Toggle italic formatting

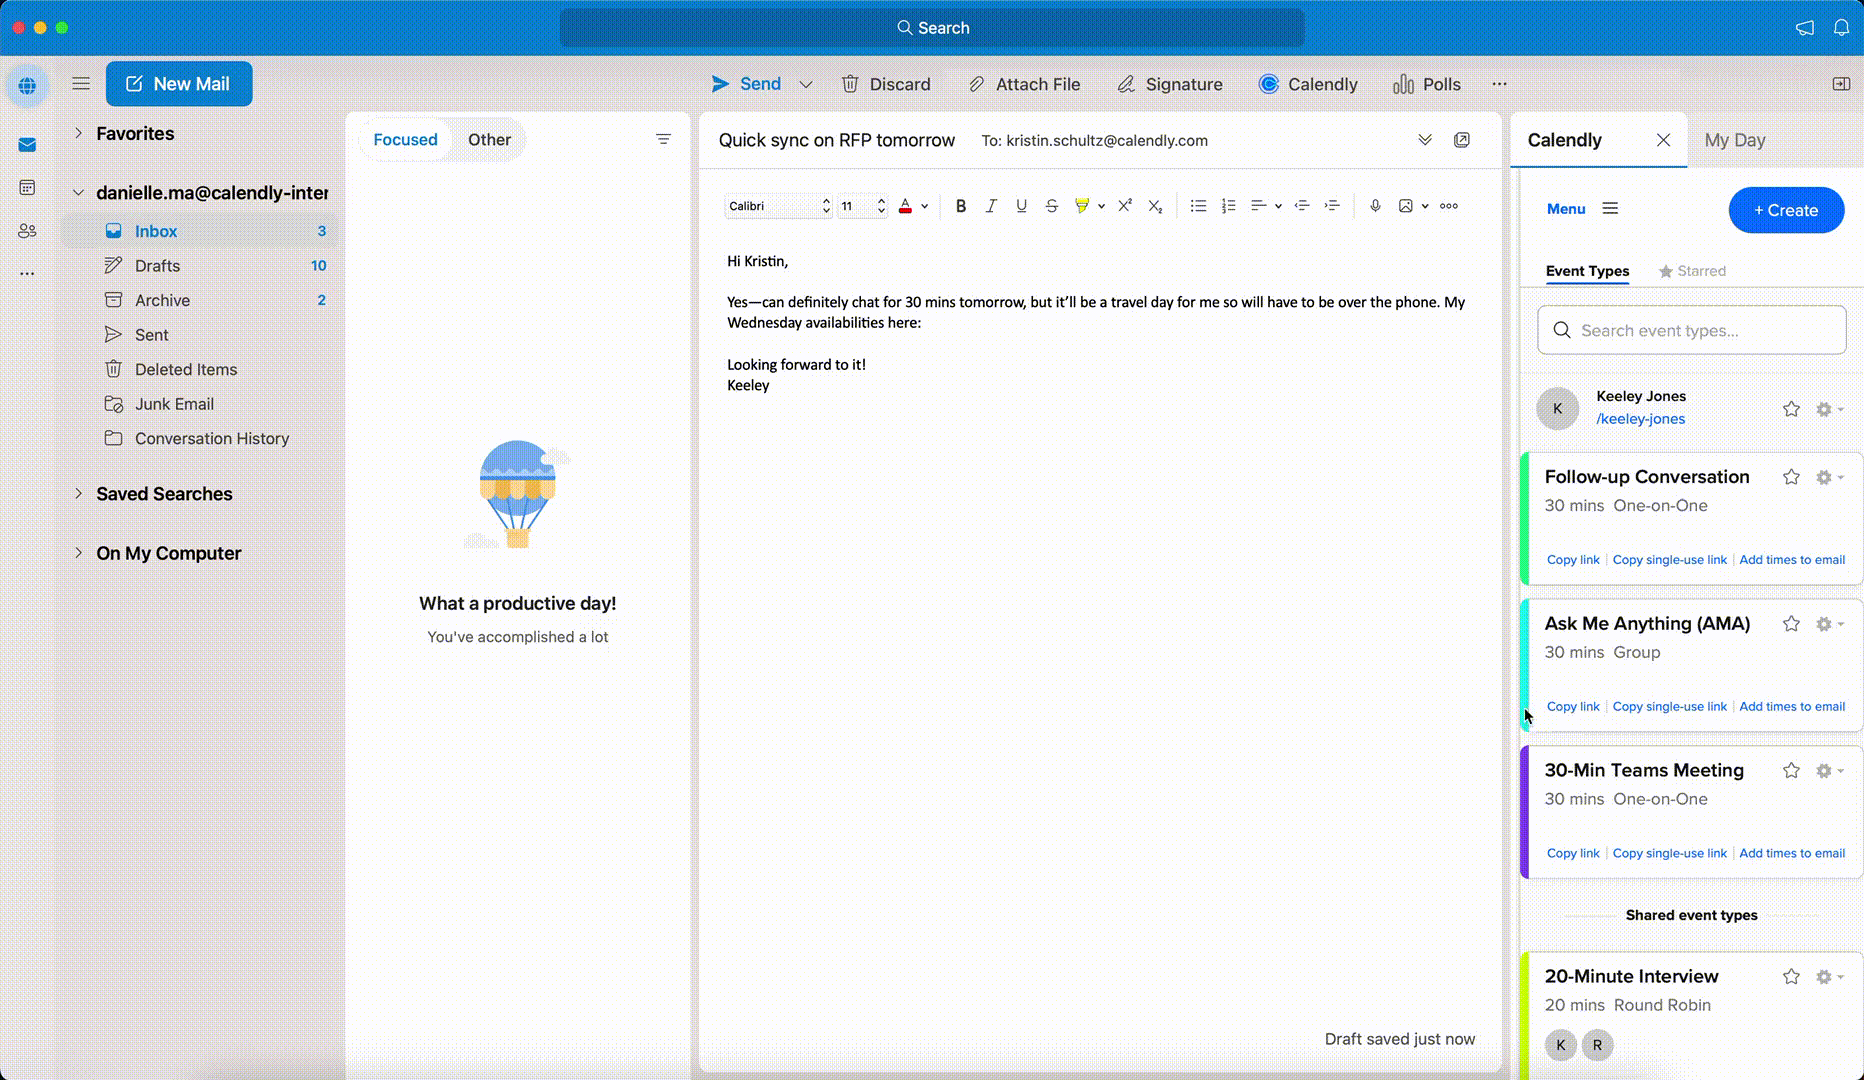(991, 206)
